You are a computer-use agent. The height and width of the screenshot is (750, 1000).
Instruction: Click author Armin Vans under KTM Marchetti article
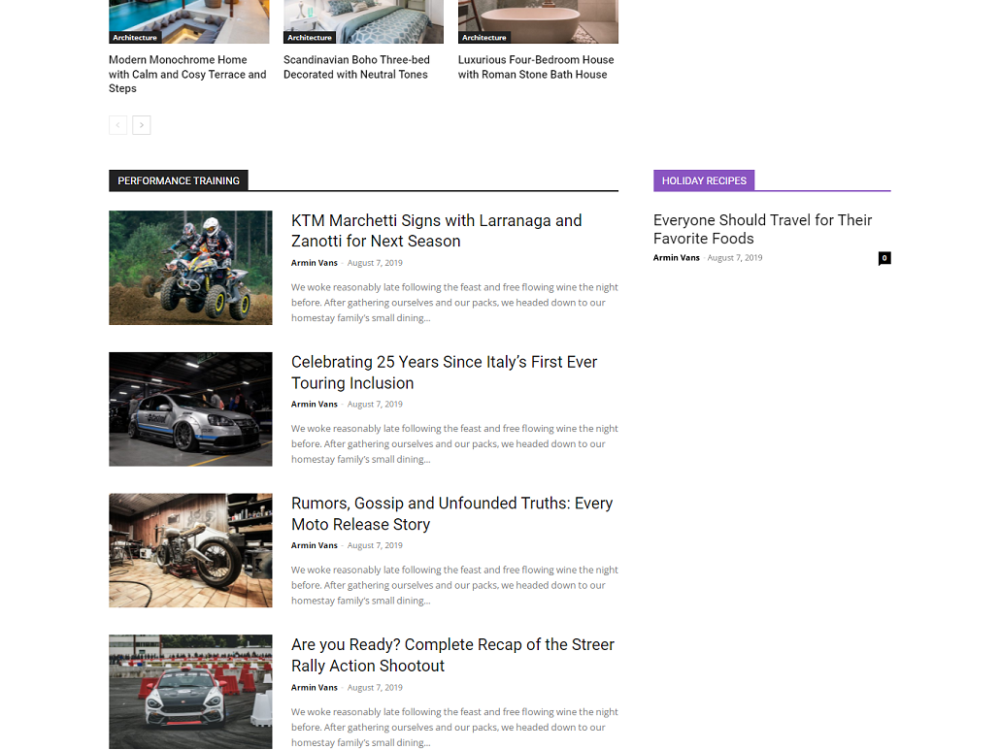tap(314, 263)
